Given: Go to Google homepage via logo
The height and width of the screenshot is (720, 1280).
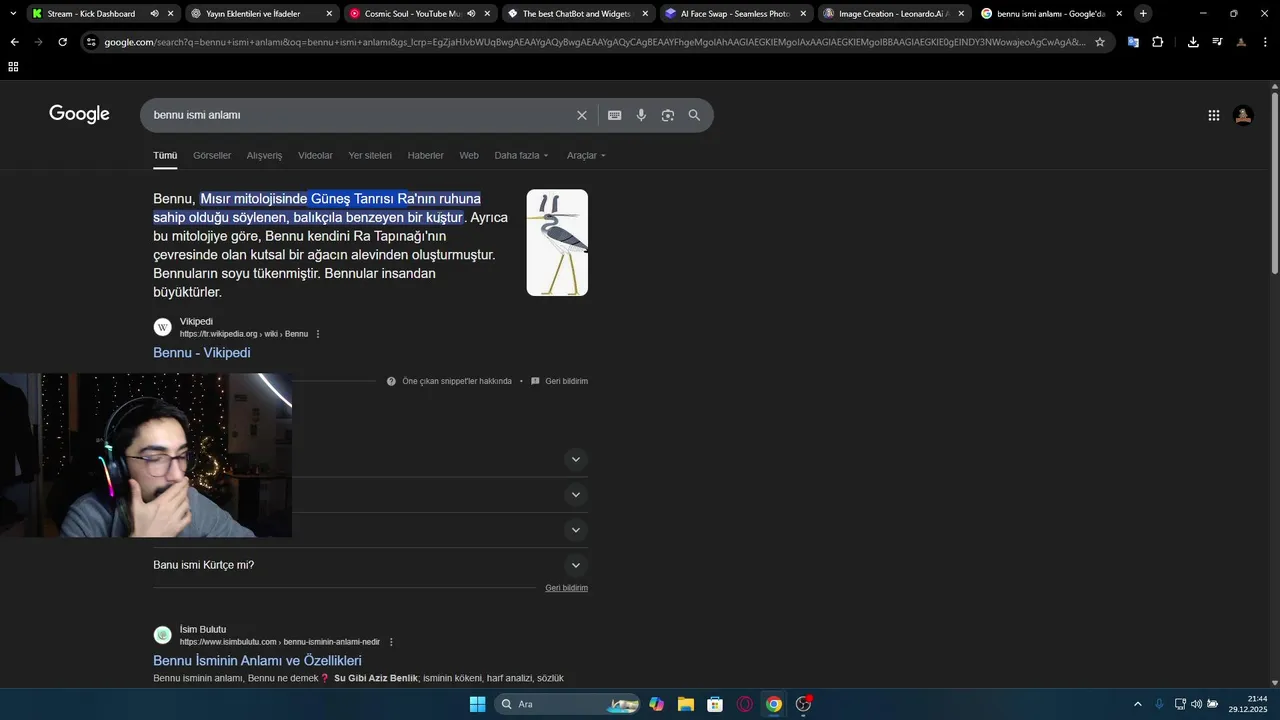Looking at the screenshot, I should tap(79, 114).
